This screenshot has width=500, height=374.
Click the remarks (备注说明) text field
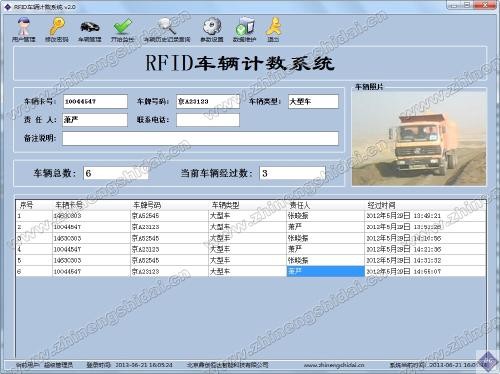click(200, 138)
